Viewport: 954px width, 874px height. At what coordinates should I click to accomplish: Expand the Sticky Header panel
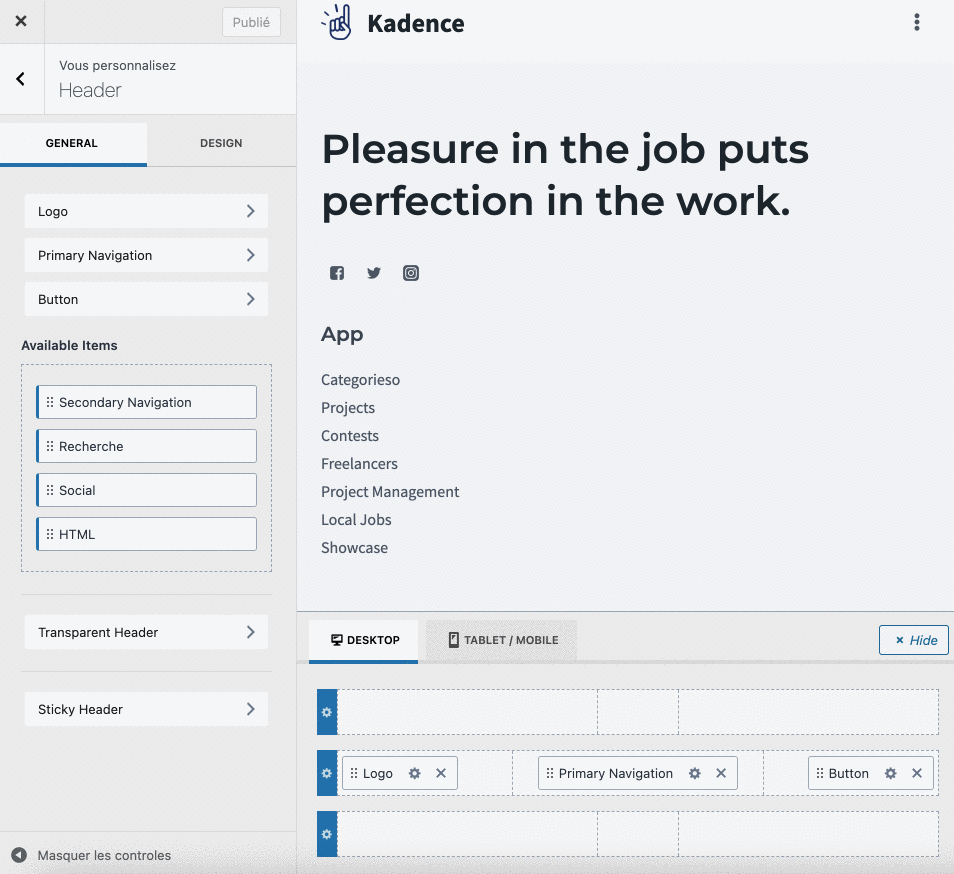146,709
